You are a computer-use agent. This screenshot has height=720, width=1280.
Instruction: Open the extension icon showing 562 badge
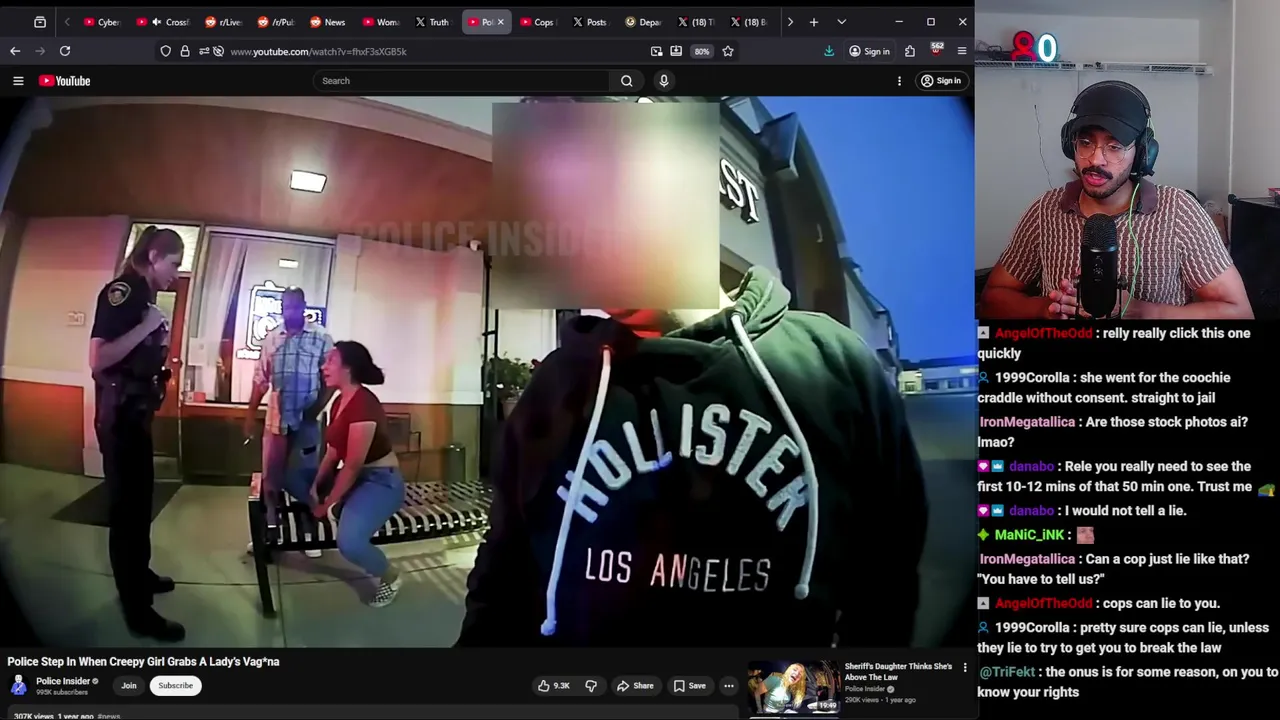937,49
